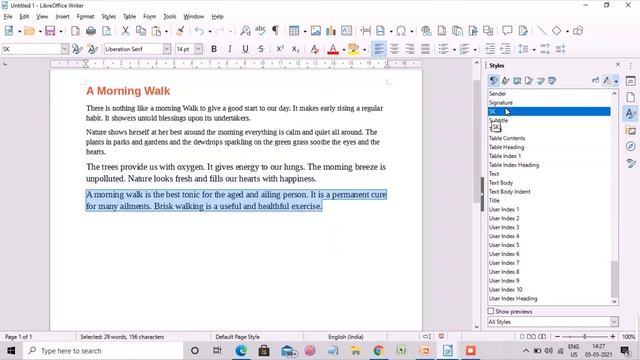
Task: Select the User Index Heading style
Action: pos(513,298)
